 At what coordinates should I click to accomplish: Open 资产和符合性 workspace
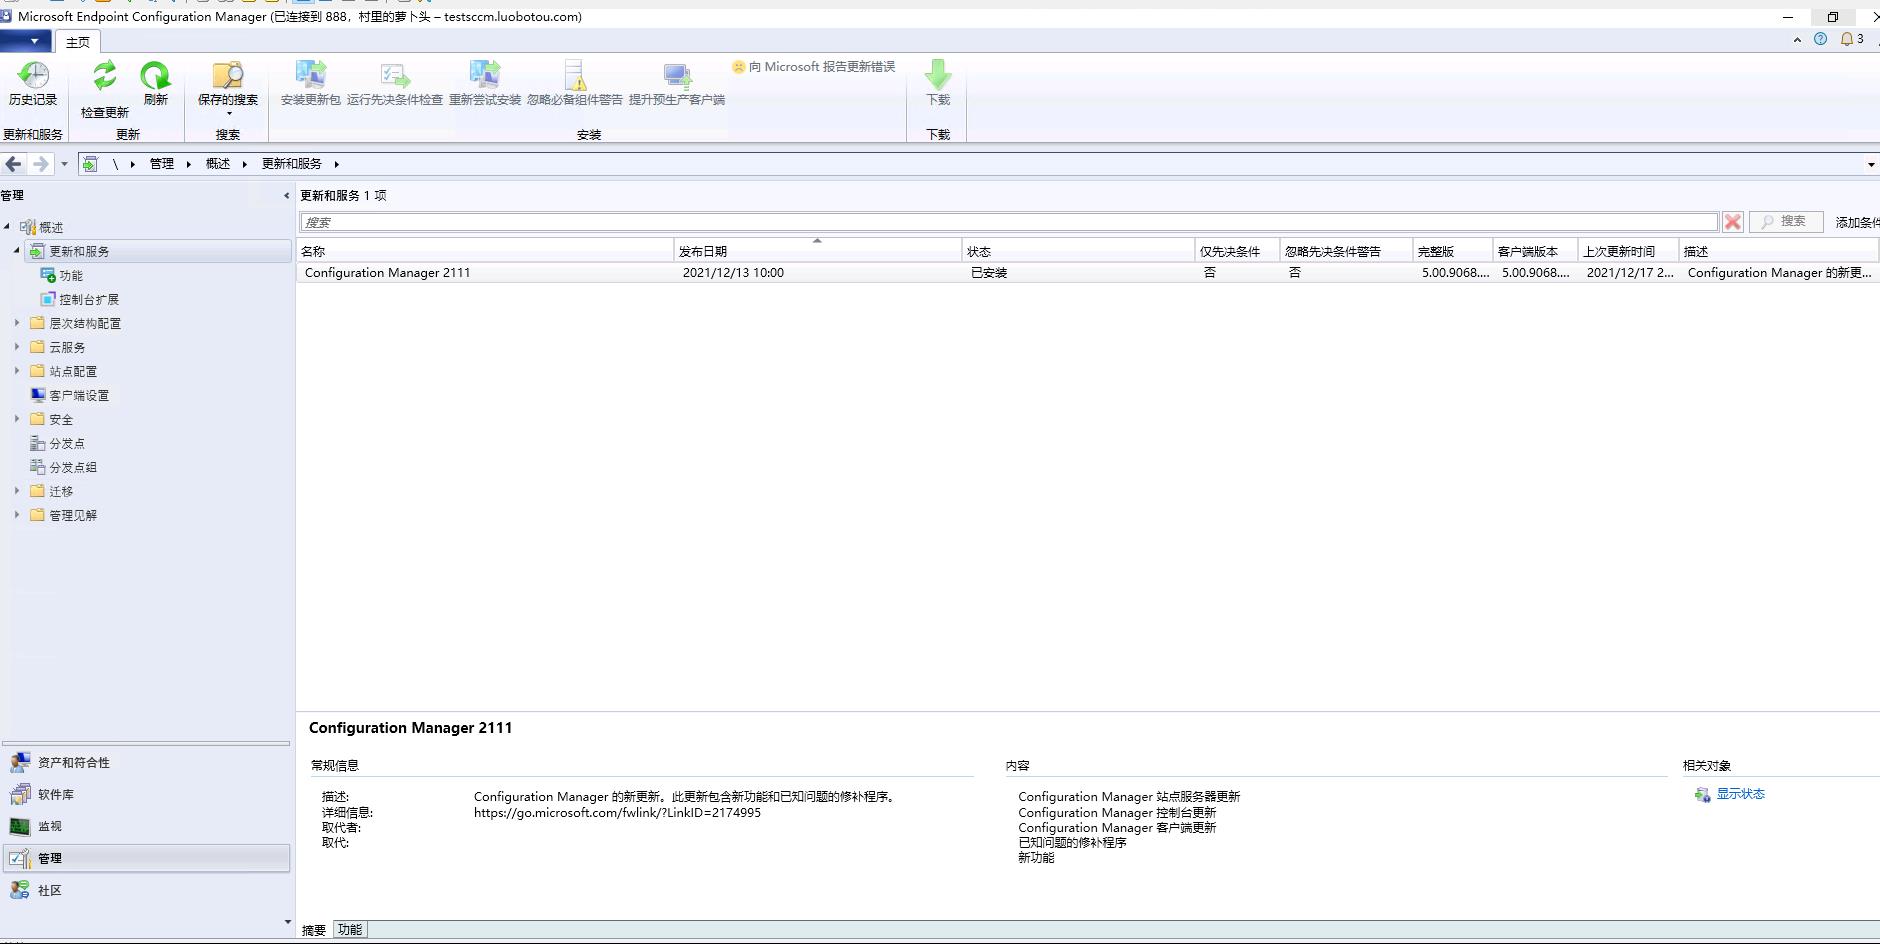(x=147, y=763)
